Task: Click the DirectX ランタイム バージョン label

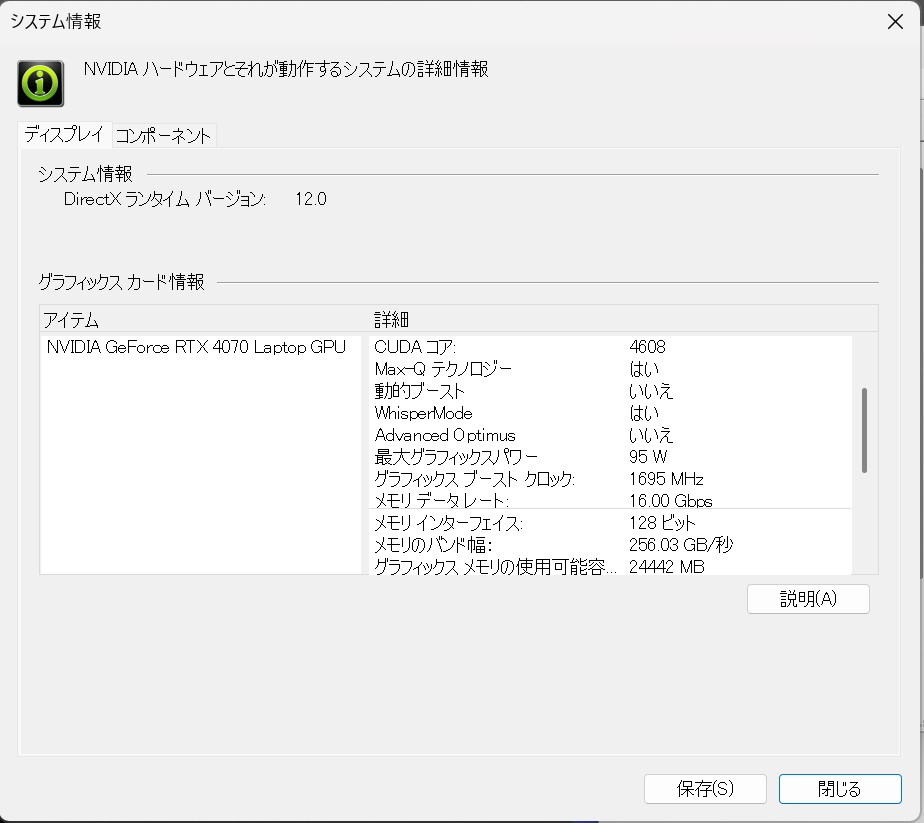Action: pos(165,199)
